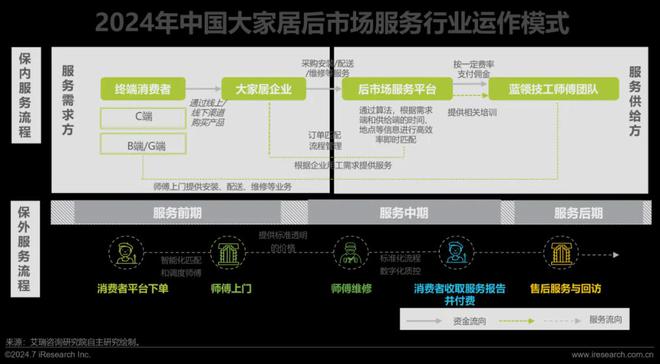Click the 通过线上/线下渠道购买产品 annotation
The width and height of the screenshot is (660, 364).
click(x=208, y=113)
